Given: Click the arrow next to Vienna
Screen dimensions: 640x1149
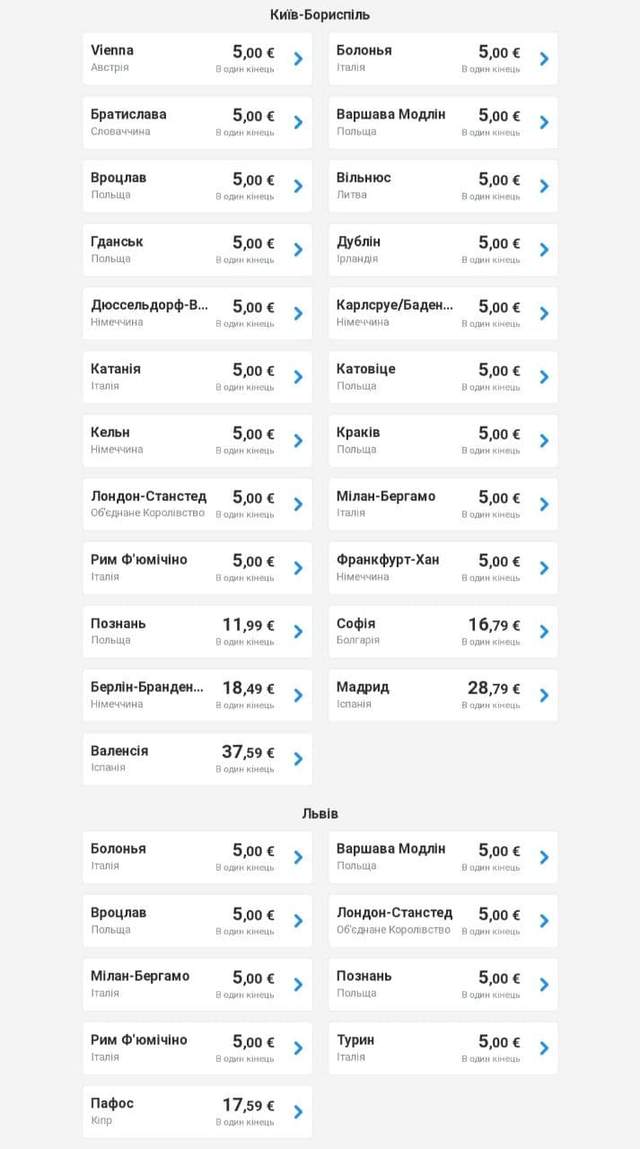Looking at the screenshot, I should (x=298, y=59).
